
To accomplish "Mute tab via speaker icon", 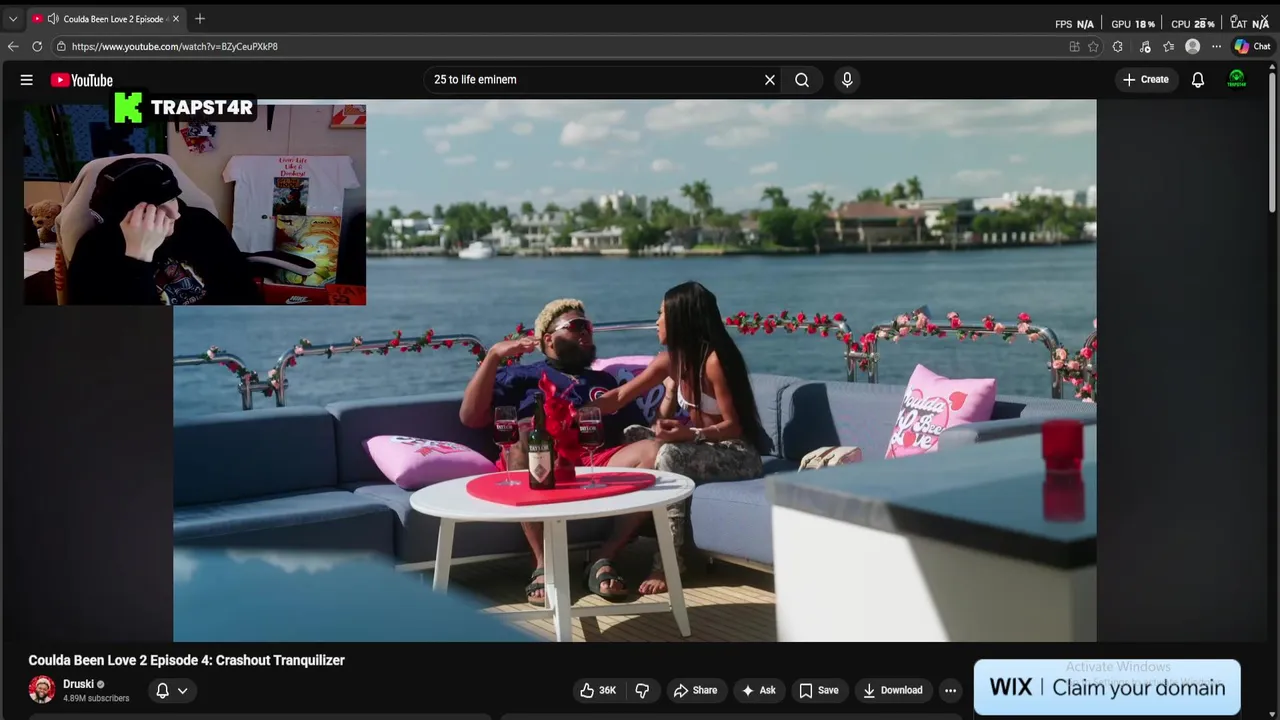I will pos(52,19).
